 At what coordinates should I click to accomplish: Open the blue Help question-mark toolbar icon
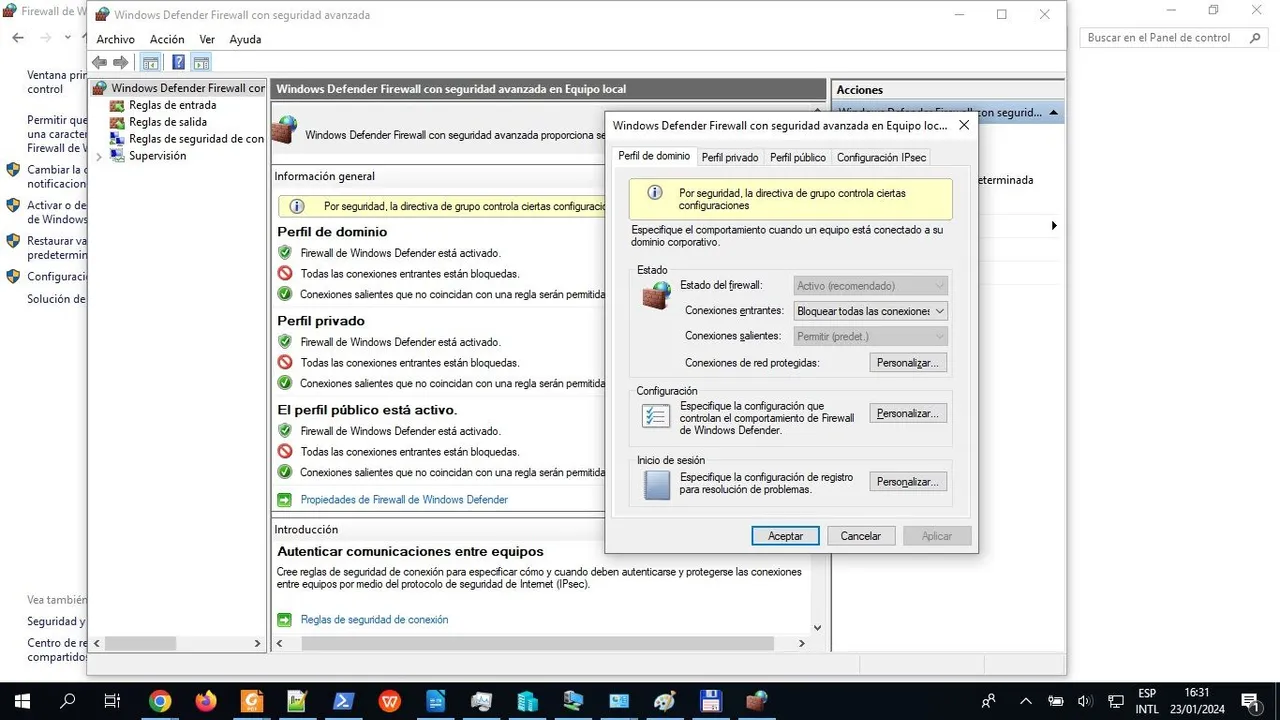[x=178, y=62]
